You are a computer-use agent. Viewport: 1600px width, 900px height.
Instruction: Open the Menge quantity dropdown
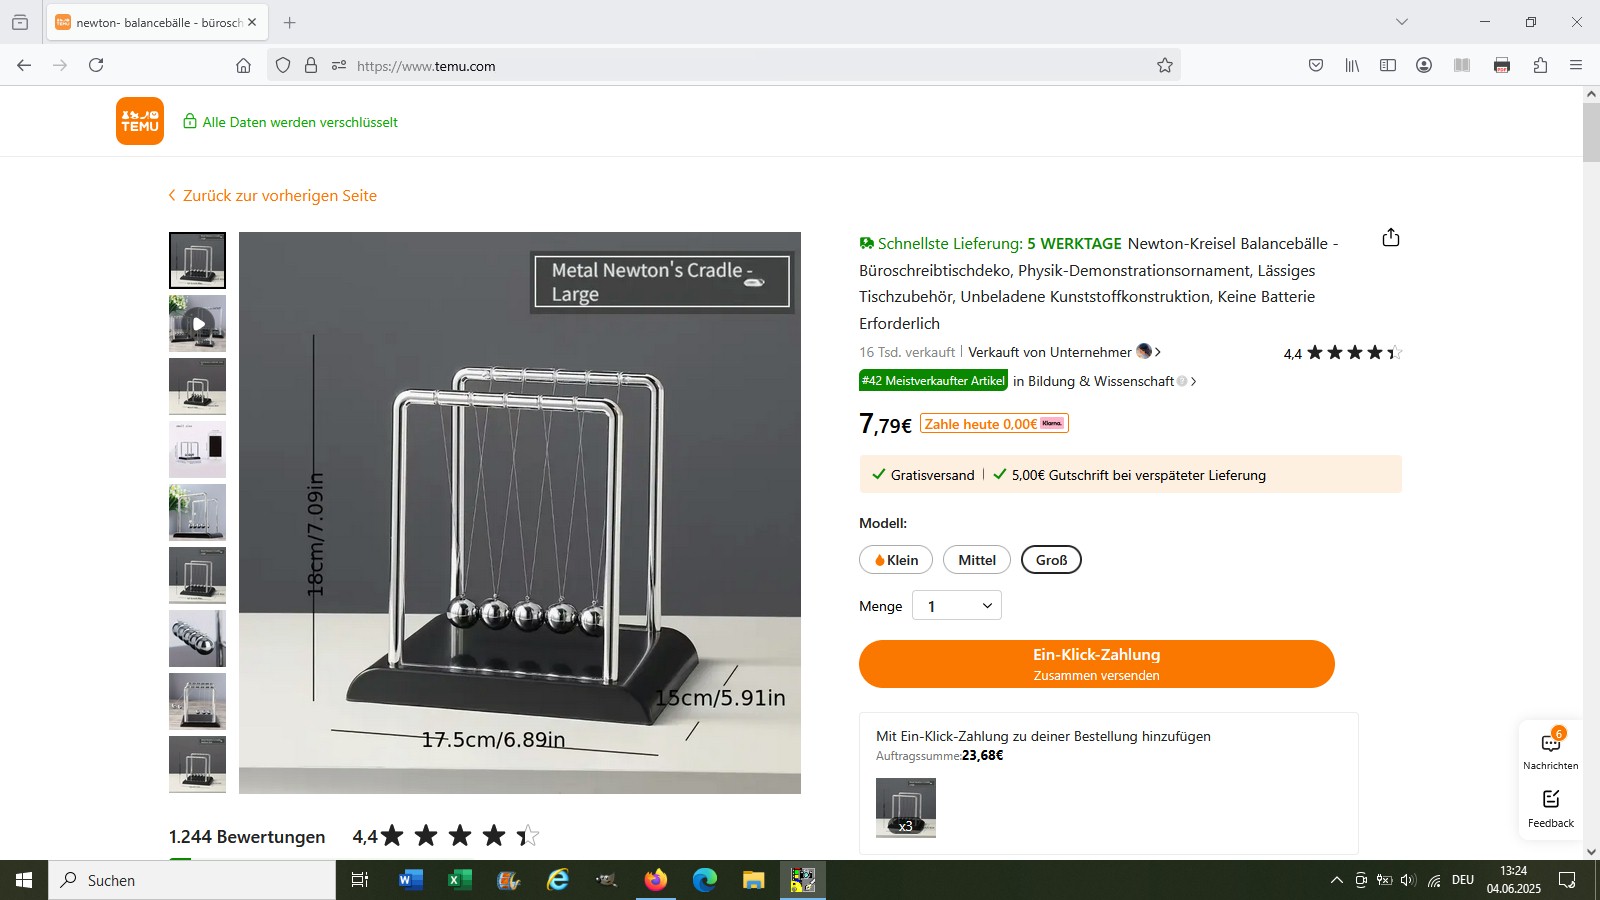pyautogui.click(x=957, y=606)
